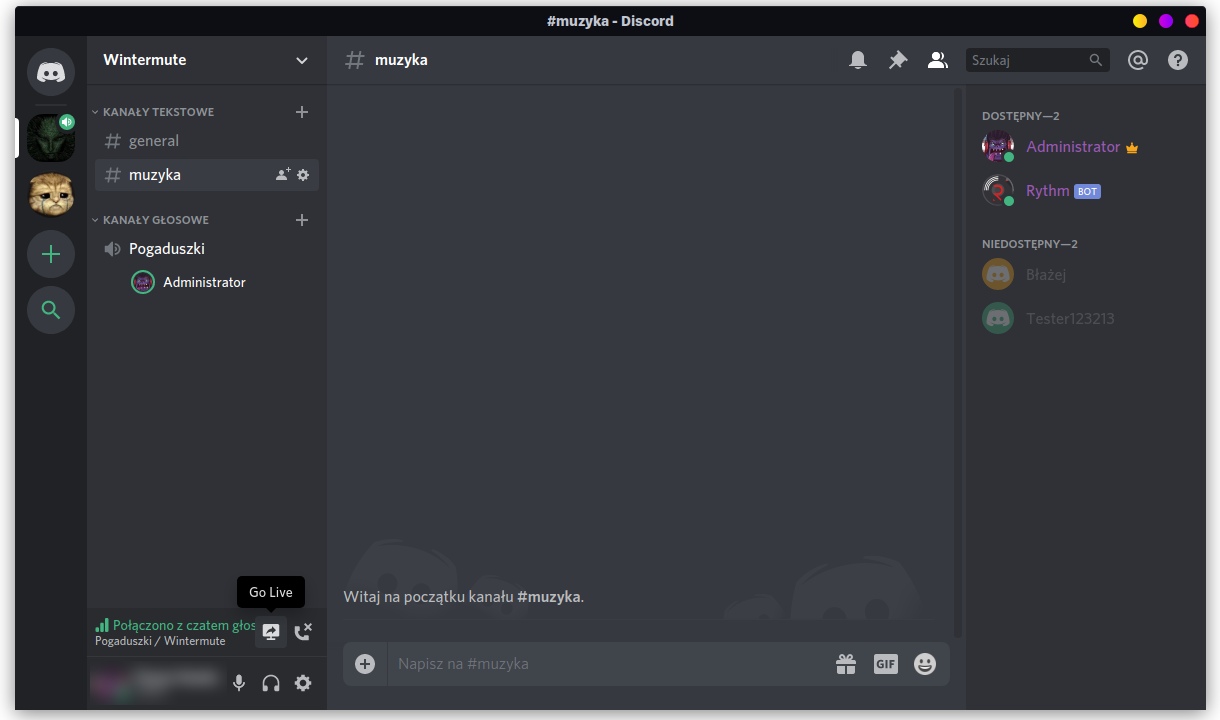Toggle microphone mute
The height and width of the screenshot is (720, 1220).
[x=239, y=684]
